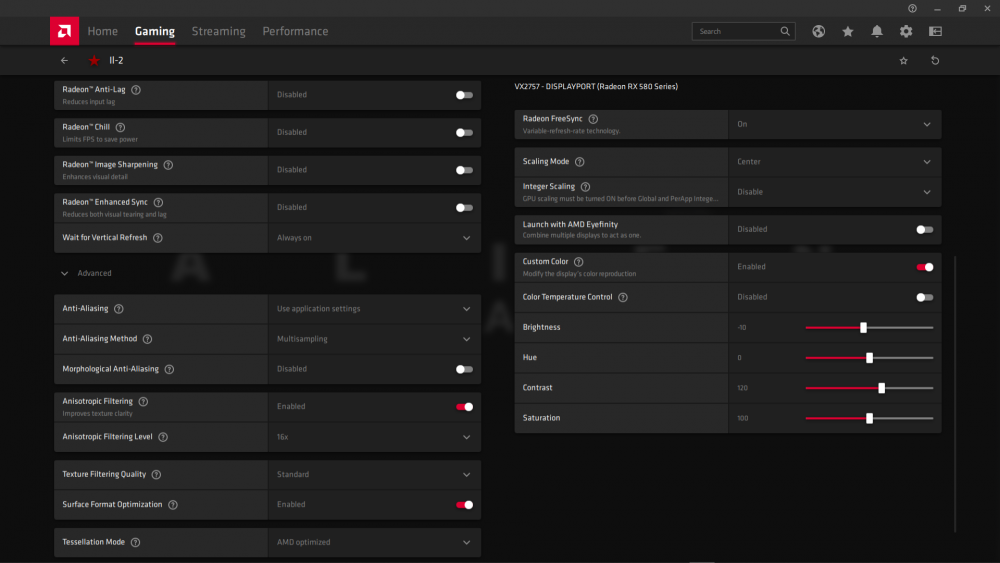The image size is (1000, 563).
Task: Click the AMD logo icon
Action: [x=64, y=31]
